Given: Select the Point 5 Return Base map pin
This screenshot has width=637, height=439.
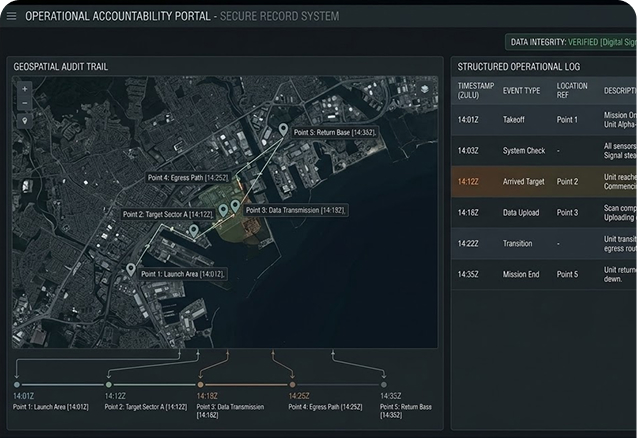Looking at the screenshot, I should (x=284, y=129).
